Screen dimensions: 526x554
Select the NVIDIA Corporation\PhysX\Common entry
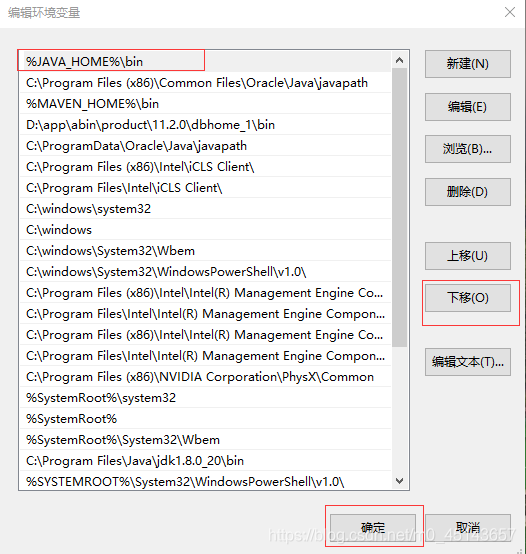206,377
